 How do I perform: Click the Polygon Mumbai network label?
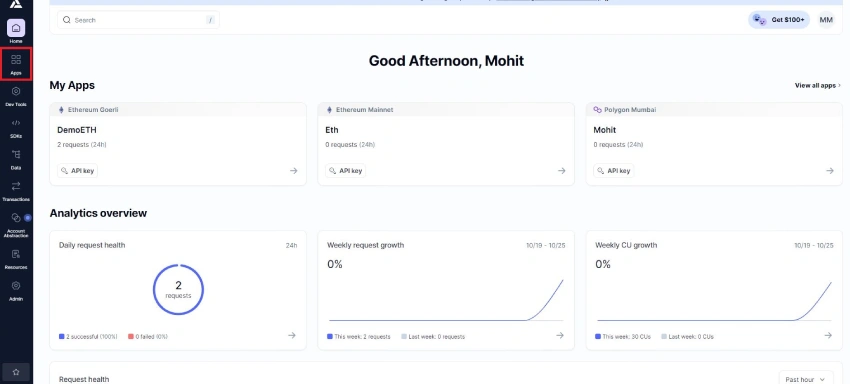coord(630,110)
